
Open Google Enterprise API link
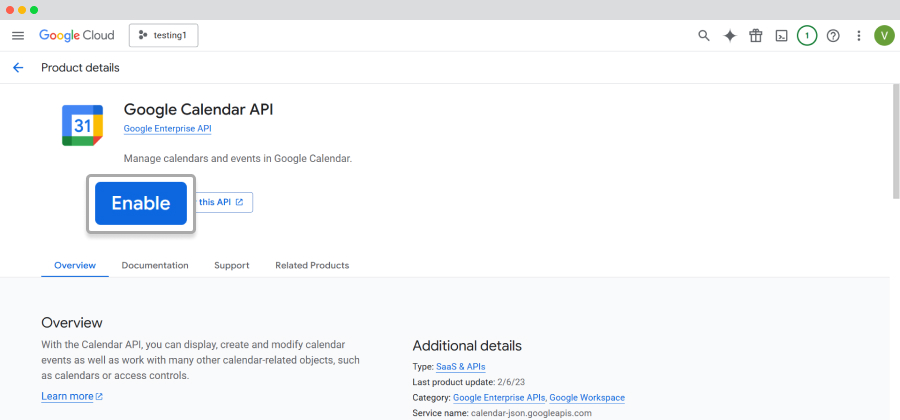(168, 129)
